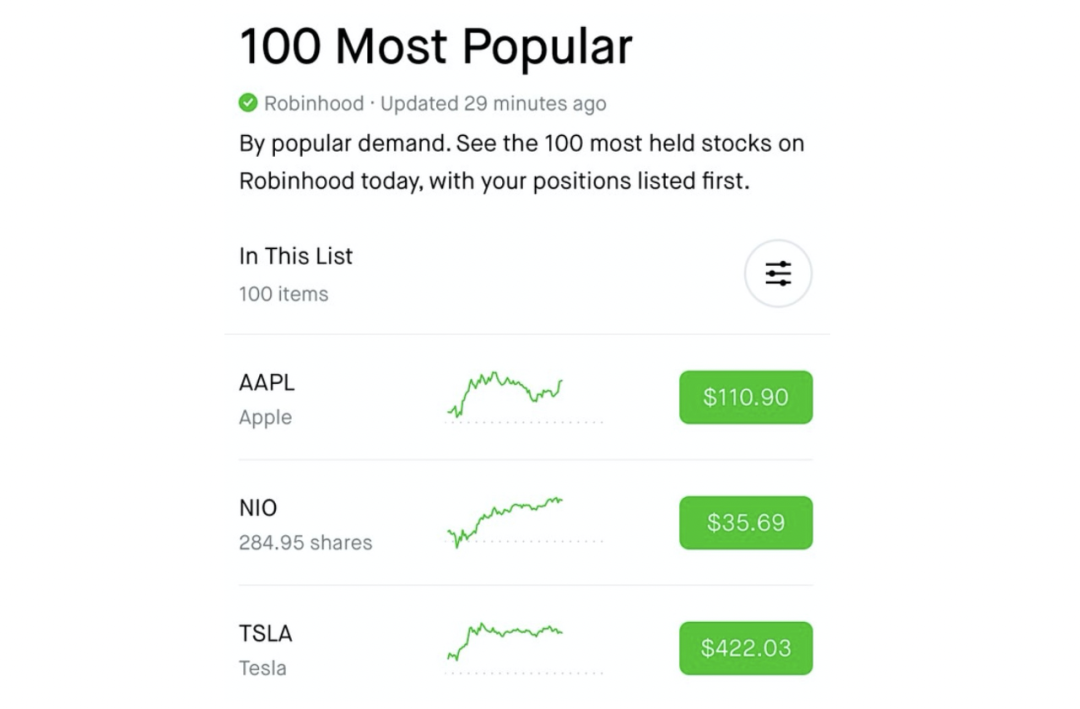The image size is (1080, 709).
Task: Click the $422.03 price button for TSLA
Action: (x=745, y=648)
